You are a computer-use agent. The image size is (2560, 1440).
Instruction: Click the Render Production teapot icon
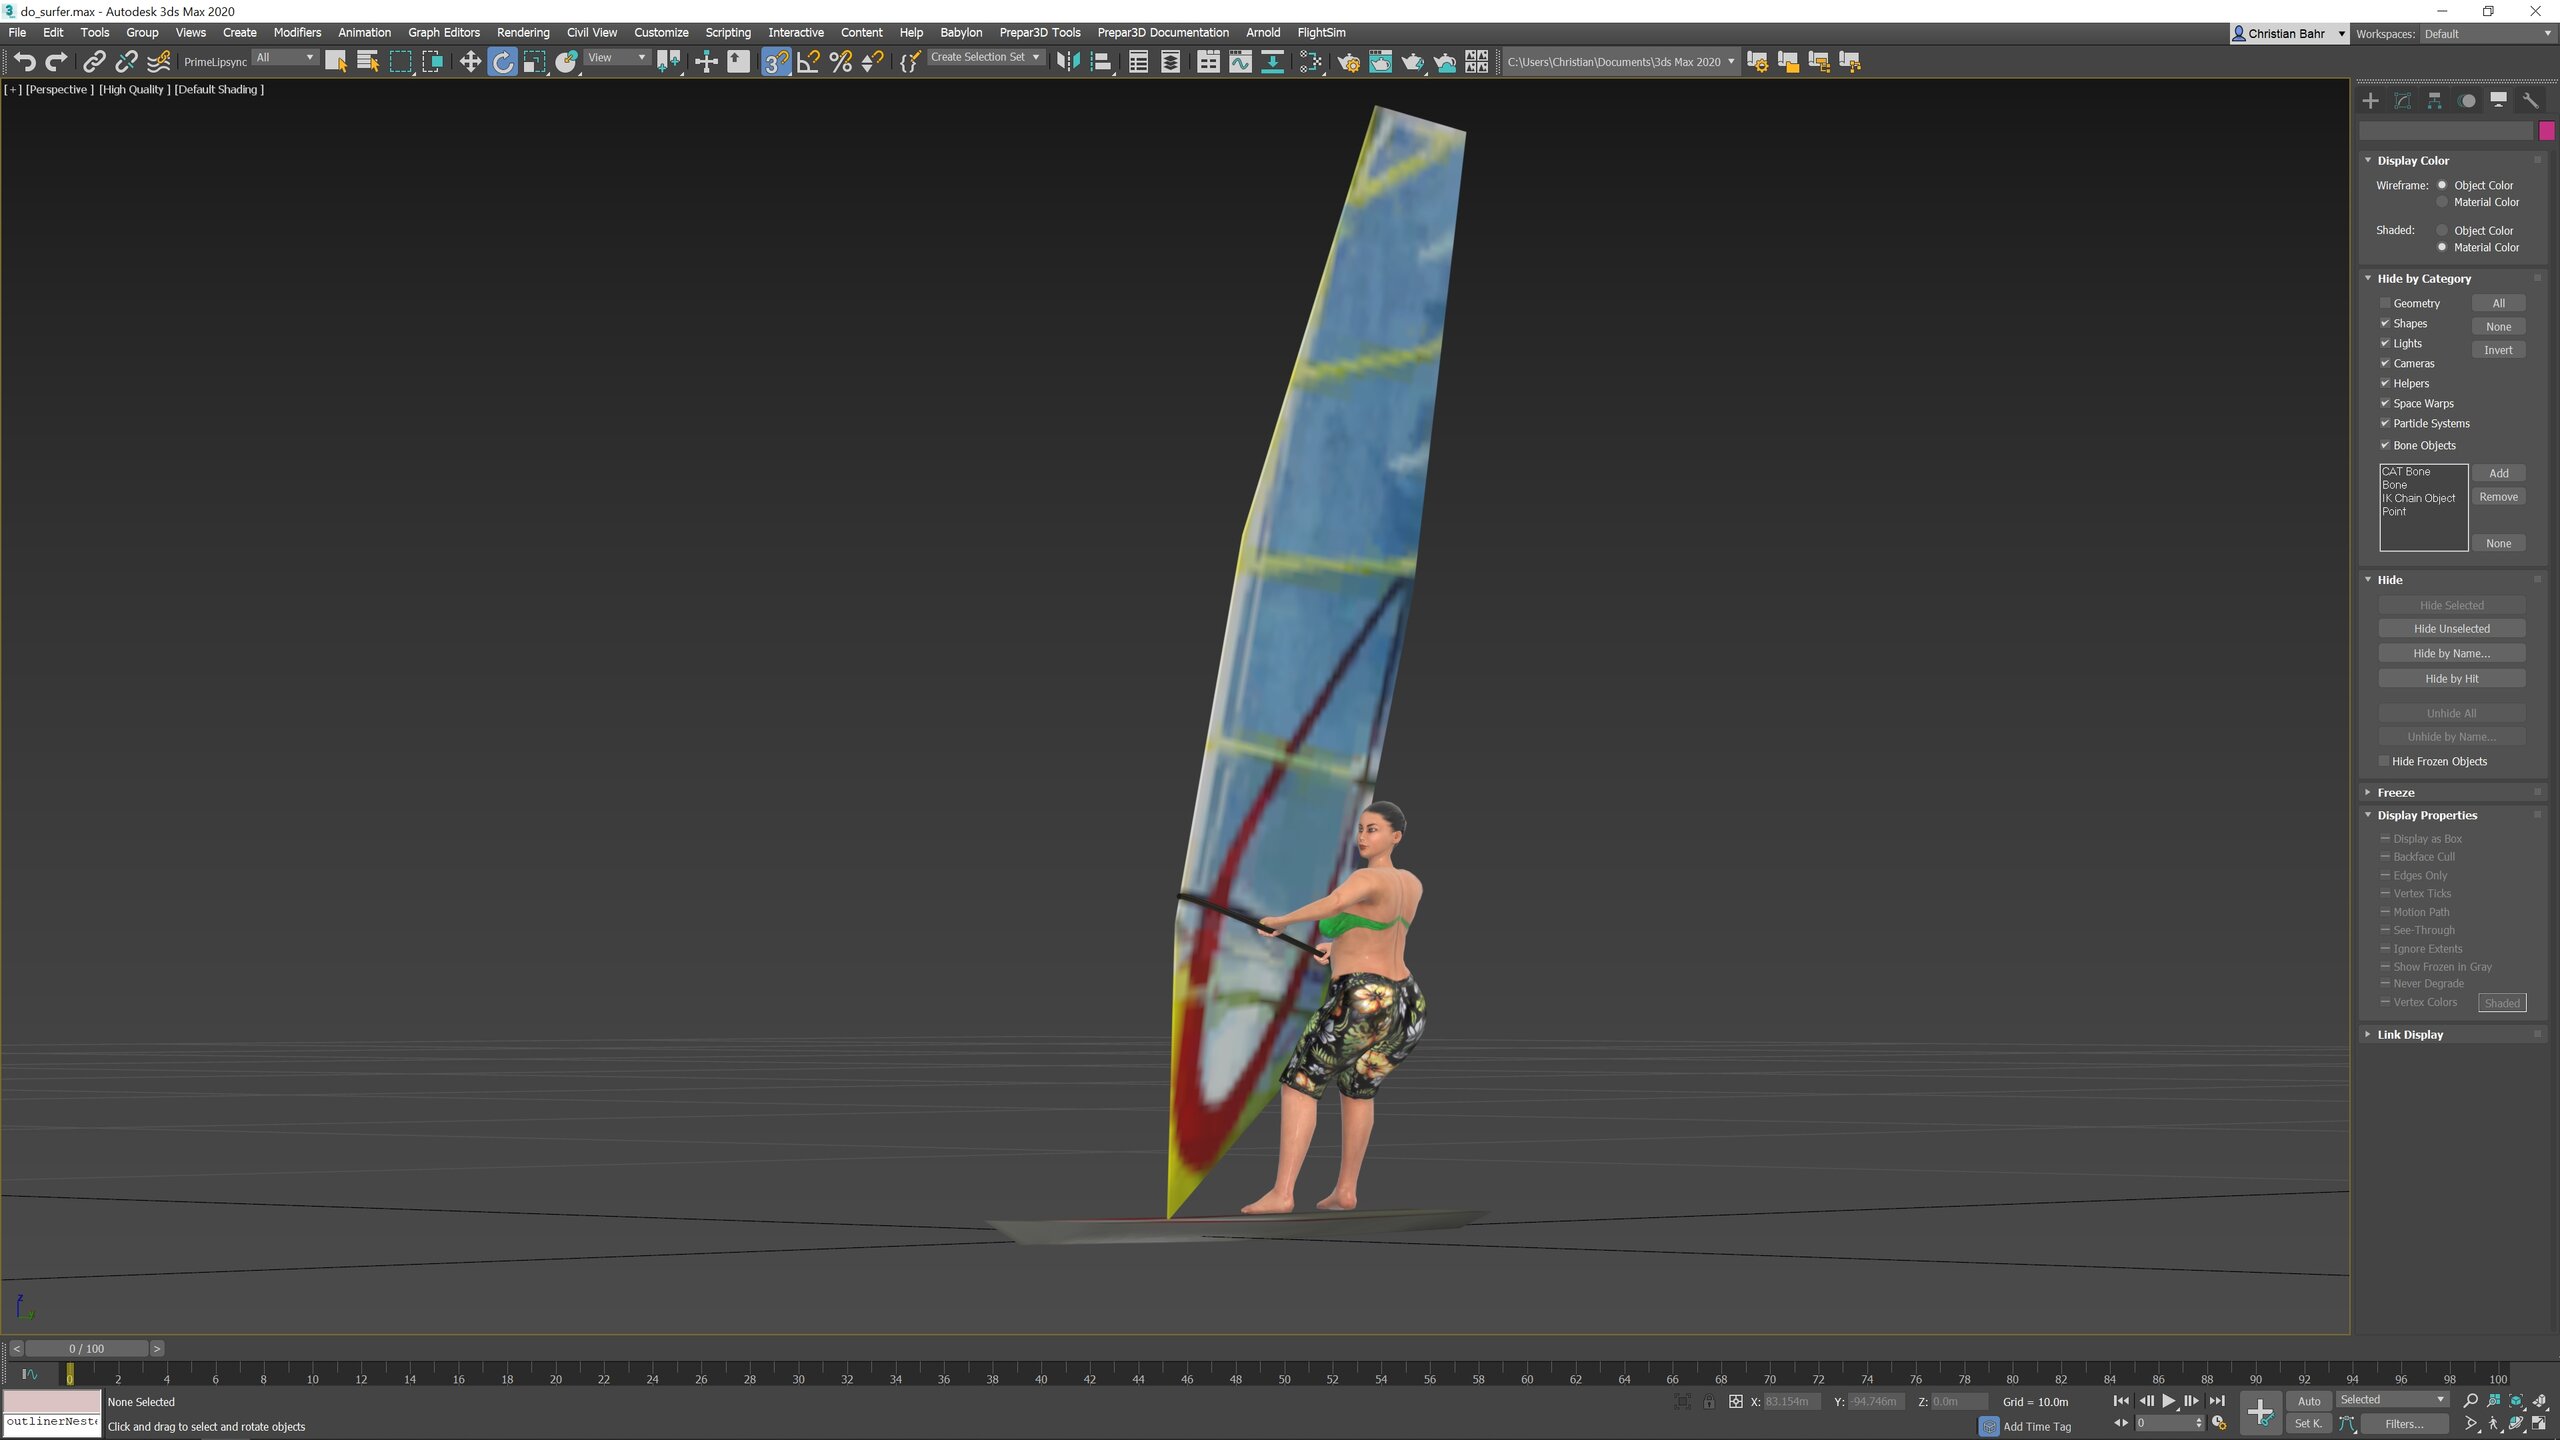(x=1412, y=62)
